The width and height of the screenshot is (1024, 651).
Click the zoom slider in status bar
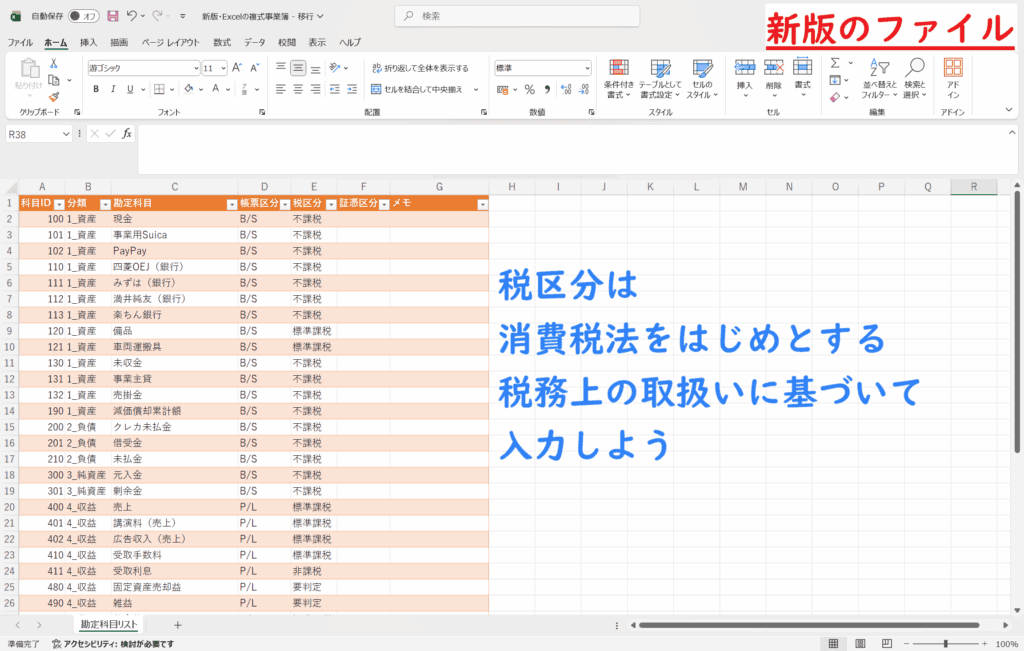point(946,644)
